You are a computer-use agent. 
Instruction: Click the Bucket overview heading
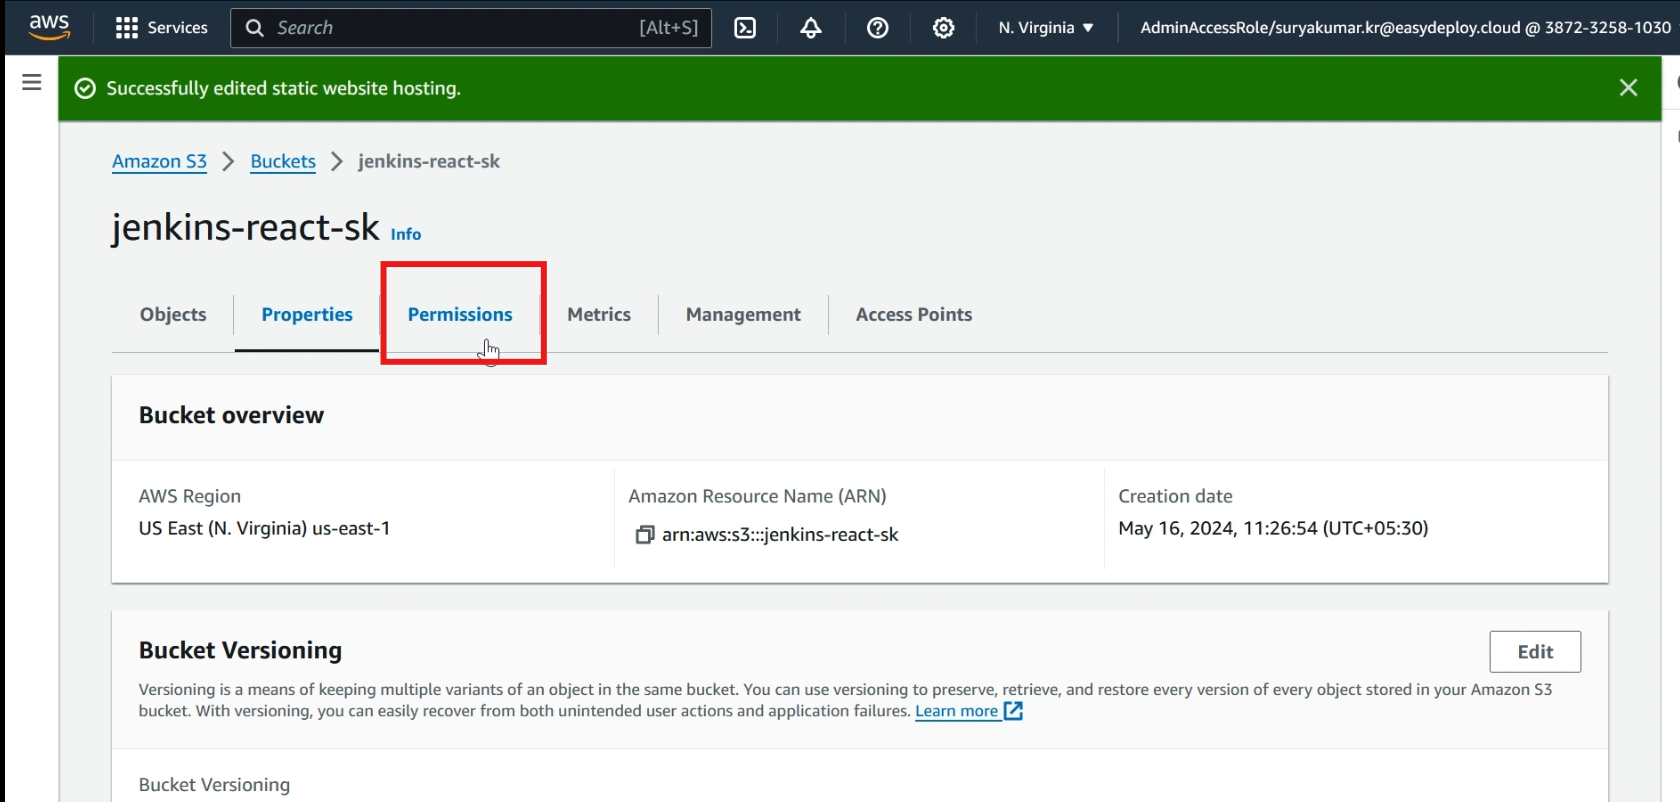[x=231, y=415]
